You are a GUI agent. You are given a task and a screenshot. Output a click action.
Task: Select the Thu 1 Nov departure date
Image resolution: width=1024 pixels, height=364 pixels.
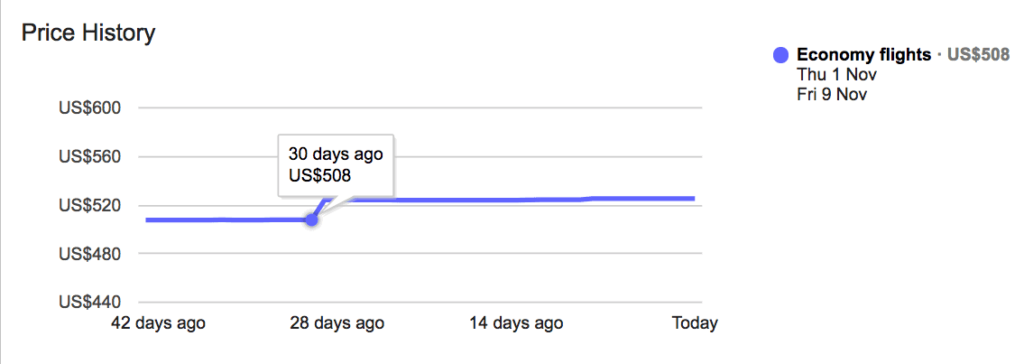[837, 74]
